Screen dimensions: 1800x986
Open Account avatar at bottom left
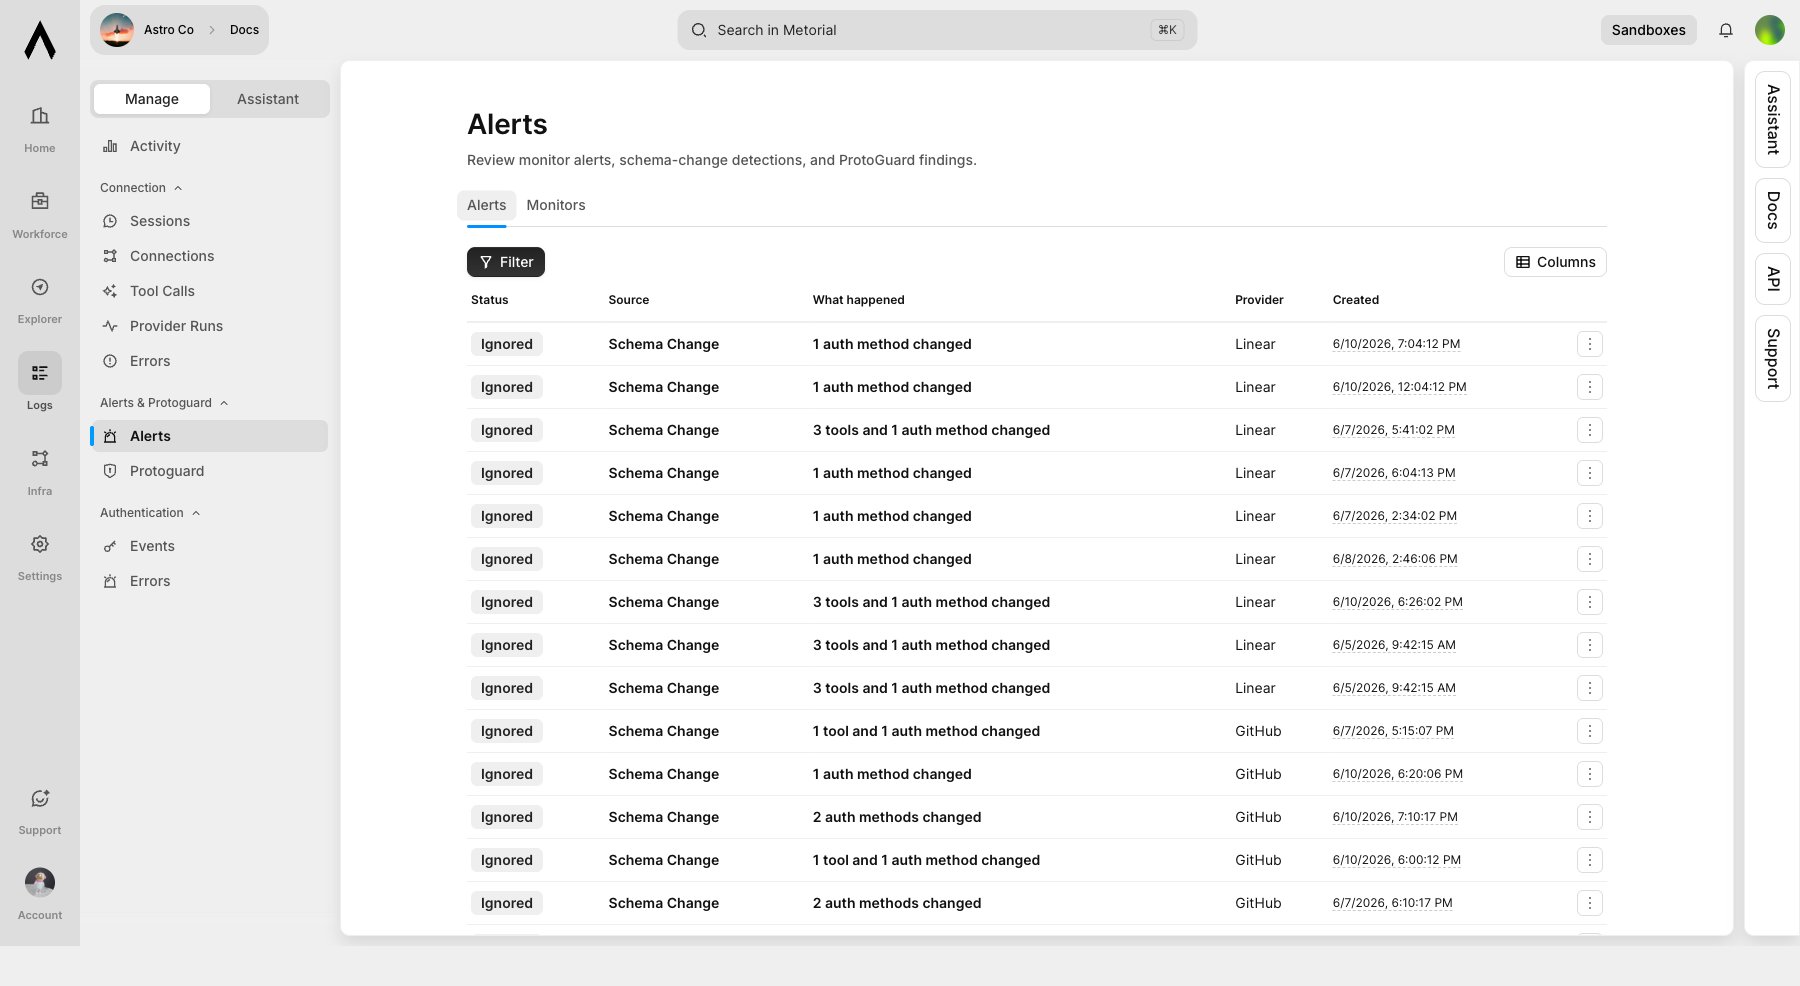coord(40,882)
